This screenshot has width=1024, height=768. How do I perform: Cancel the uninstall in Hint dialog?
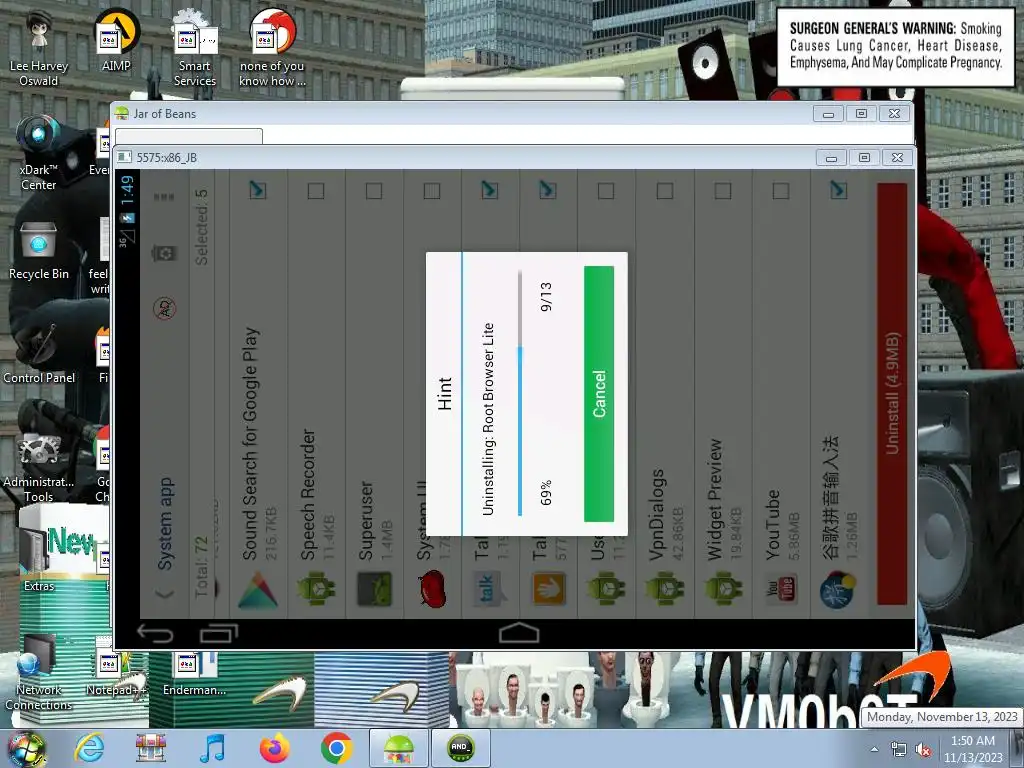[x=599, y=394]
